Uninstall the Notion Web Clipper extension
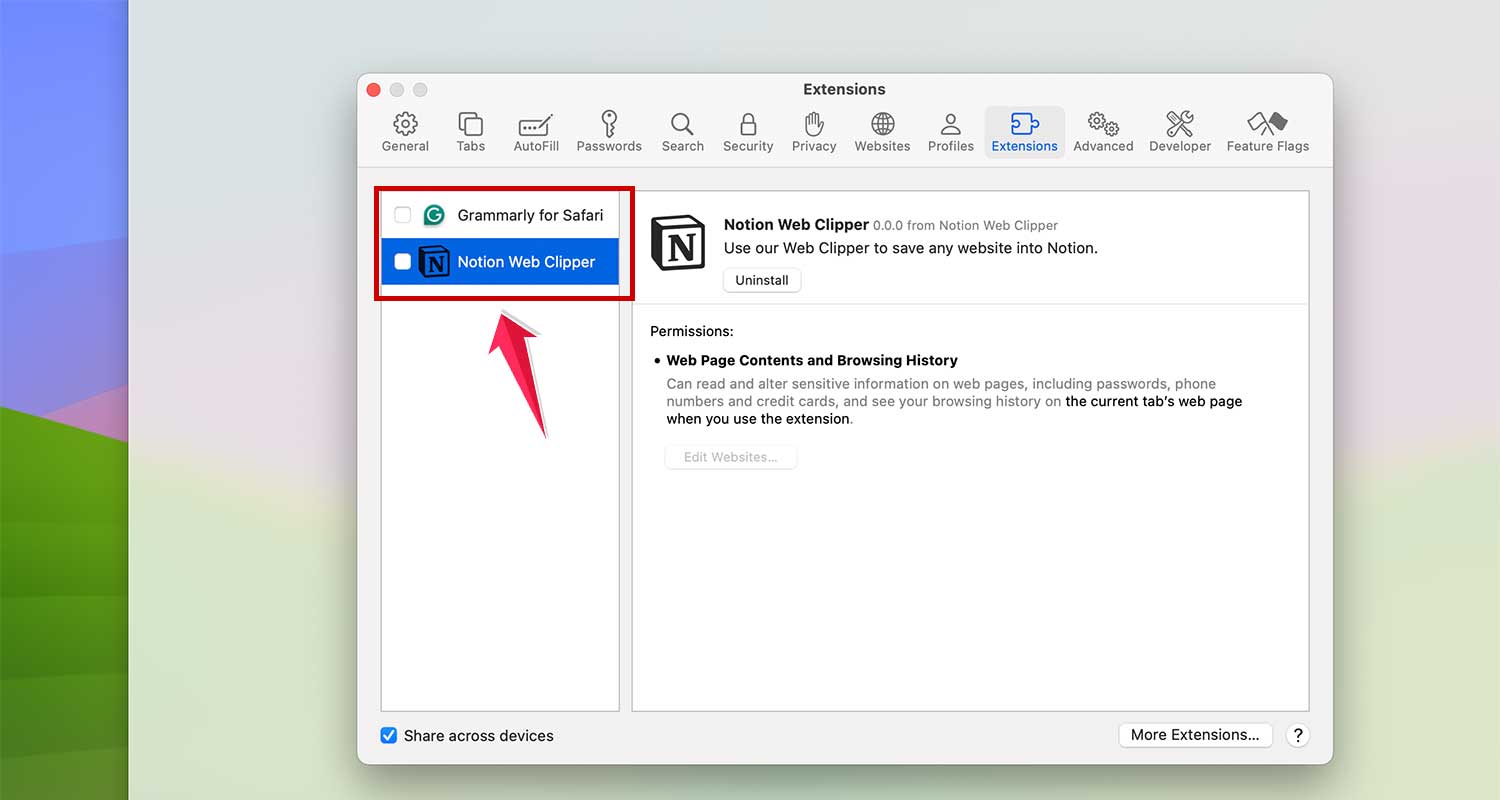The width and height of the screenshot is (1500, 800). (x=761, y=280)
